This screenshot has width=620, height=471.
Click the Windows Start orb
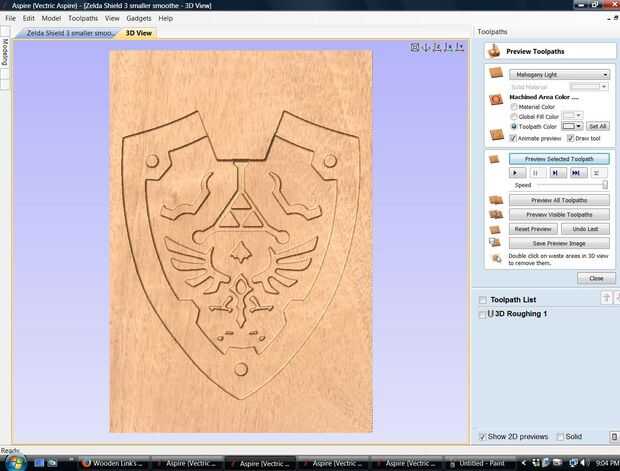coord(16,462)
